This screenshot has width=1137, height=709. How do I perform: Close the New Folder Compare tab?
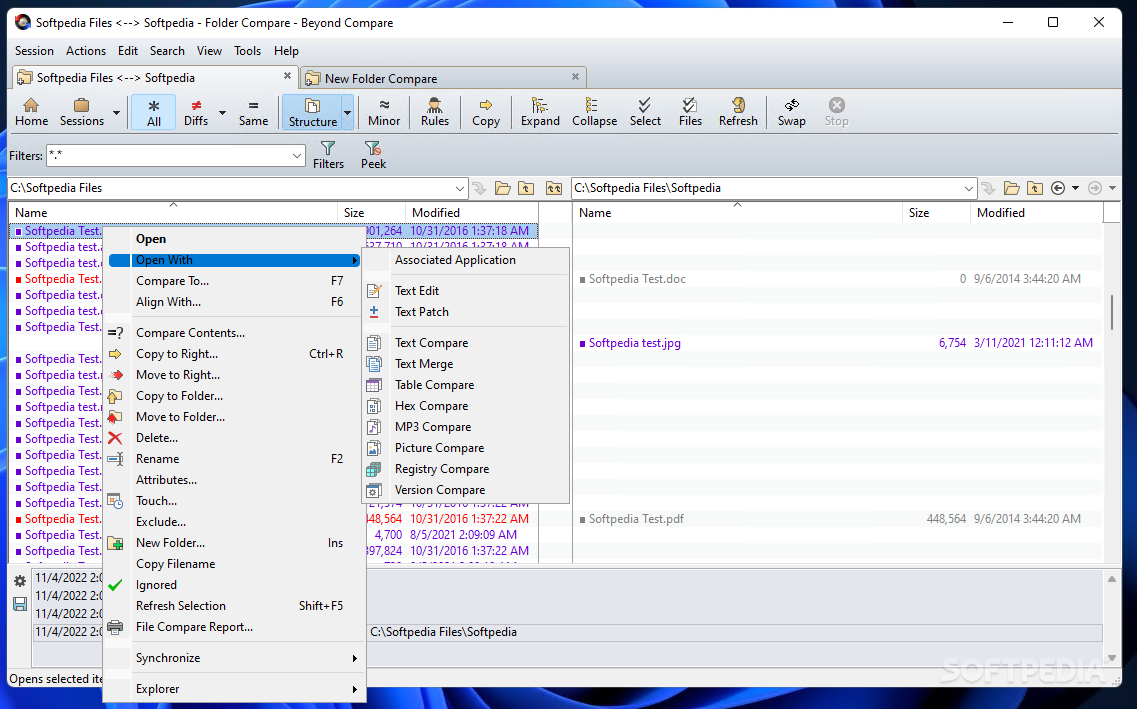[575, 76]
